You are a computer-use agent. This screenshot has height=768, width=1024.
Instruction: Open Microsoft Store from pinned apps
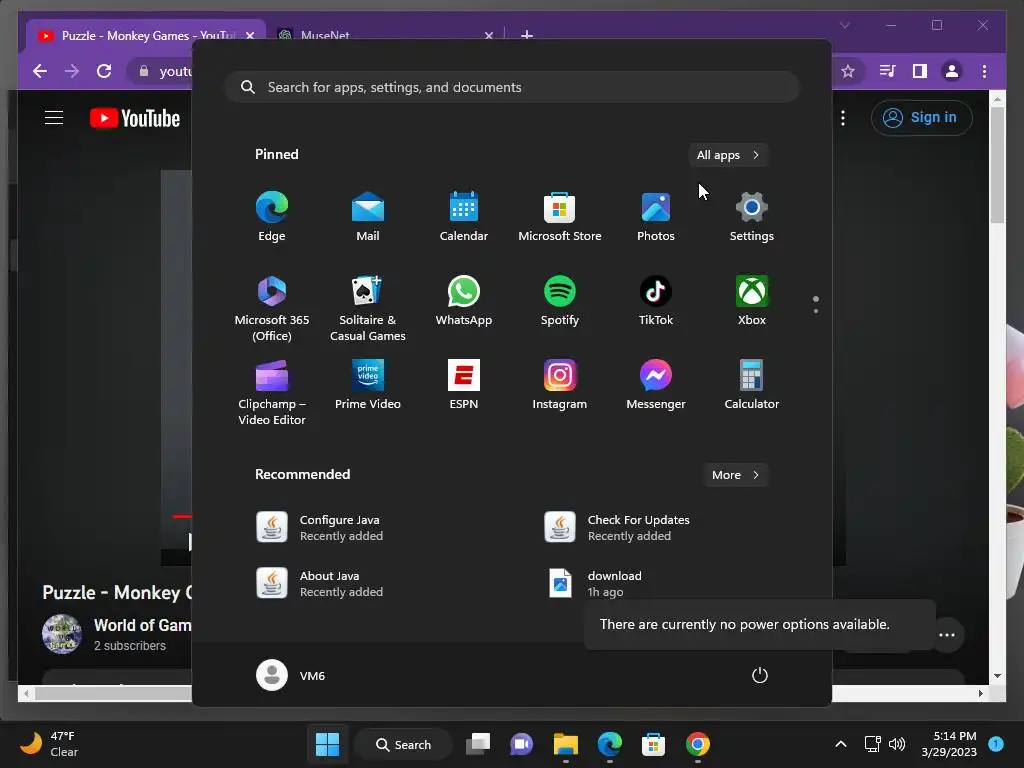click(560, 217)
